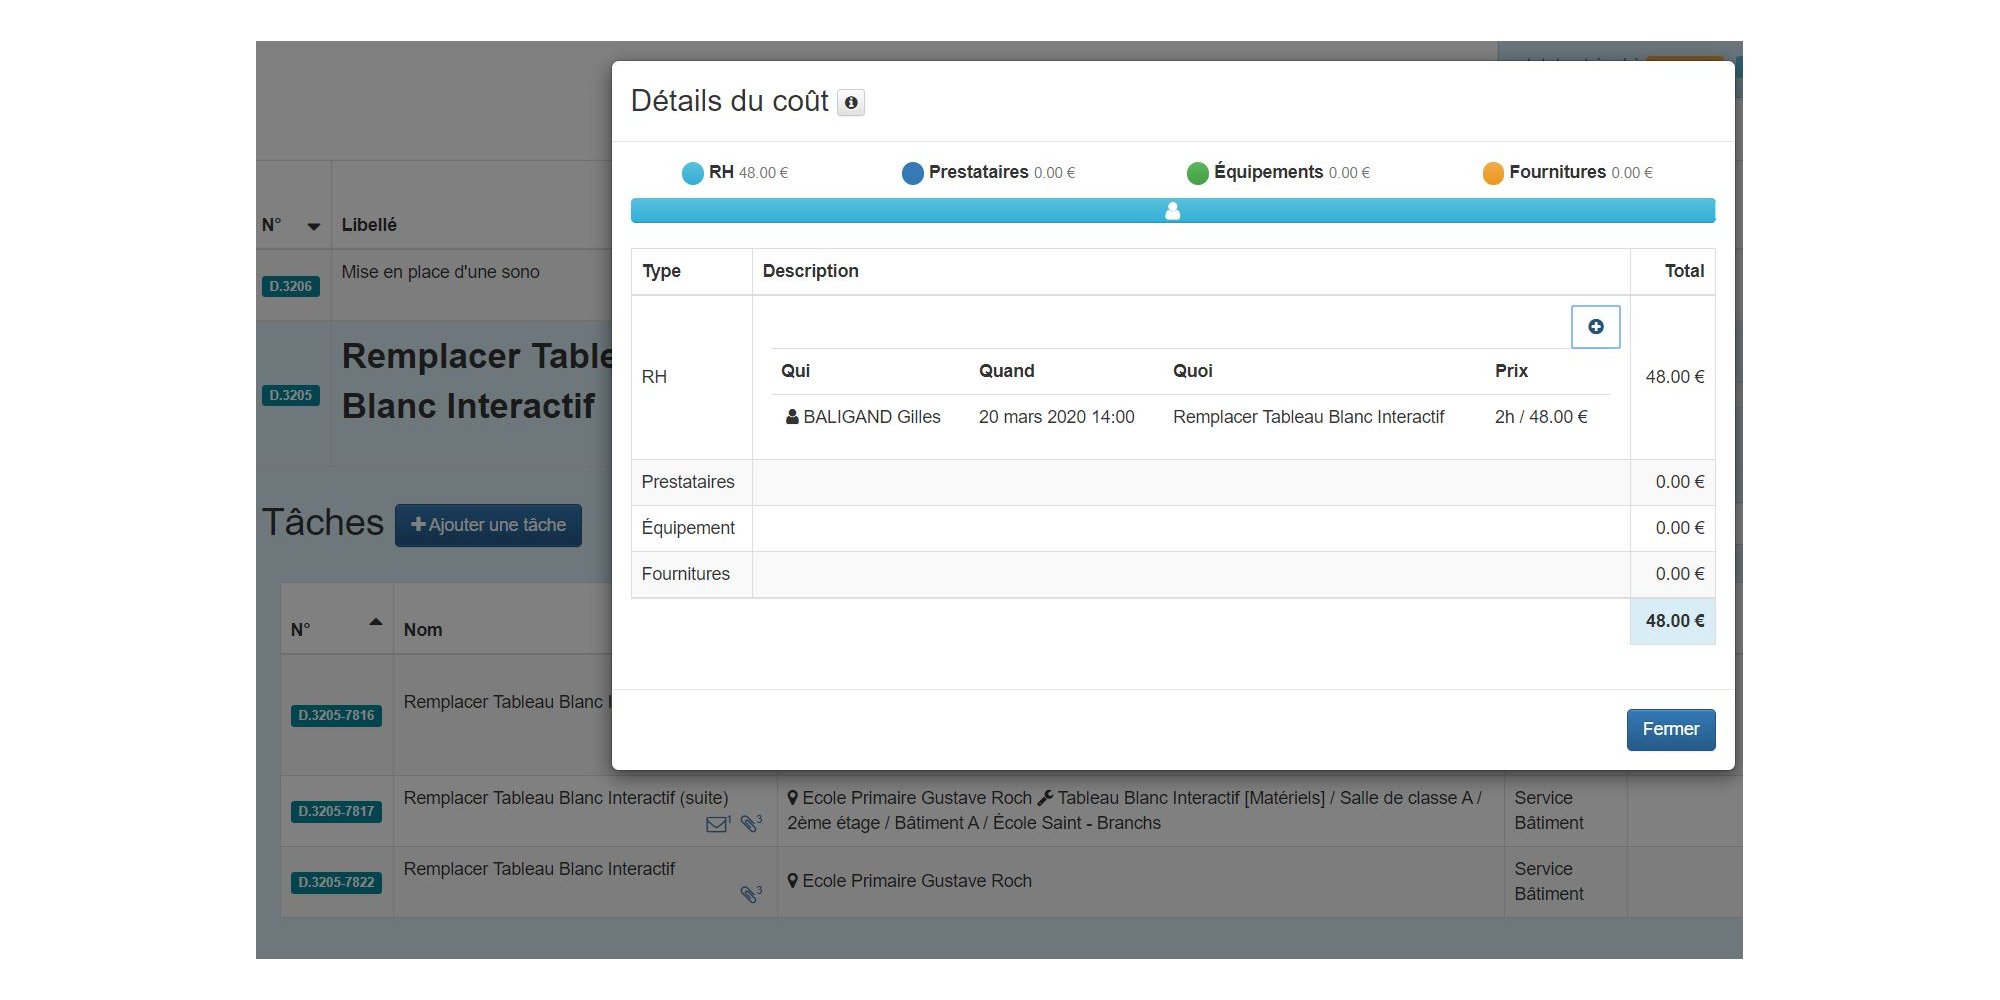
Task: Click wrench icon before Tableau Blanc Interactif [Matériels]
Action: tap(1045, 798)
